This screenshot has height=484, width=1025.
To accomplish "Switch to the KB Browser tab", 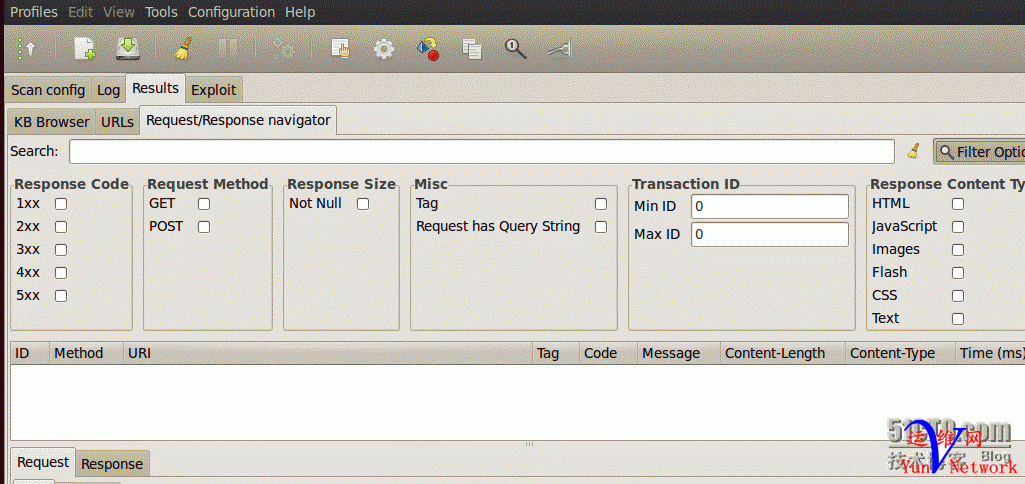I will (52, 122).
